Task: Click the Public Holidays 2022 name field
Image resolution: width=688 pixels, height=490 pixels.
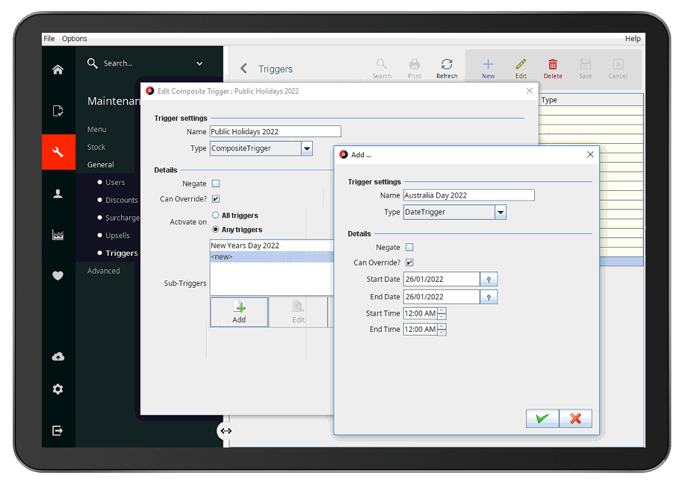Action: tap(275, 132)
